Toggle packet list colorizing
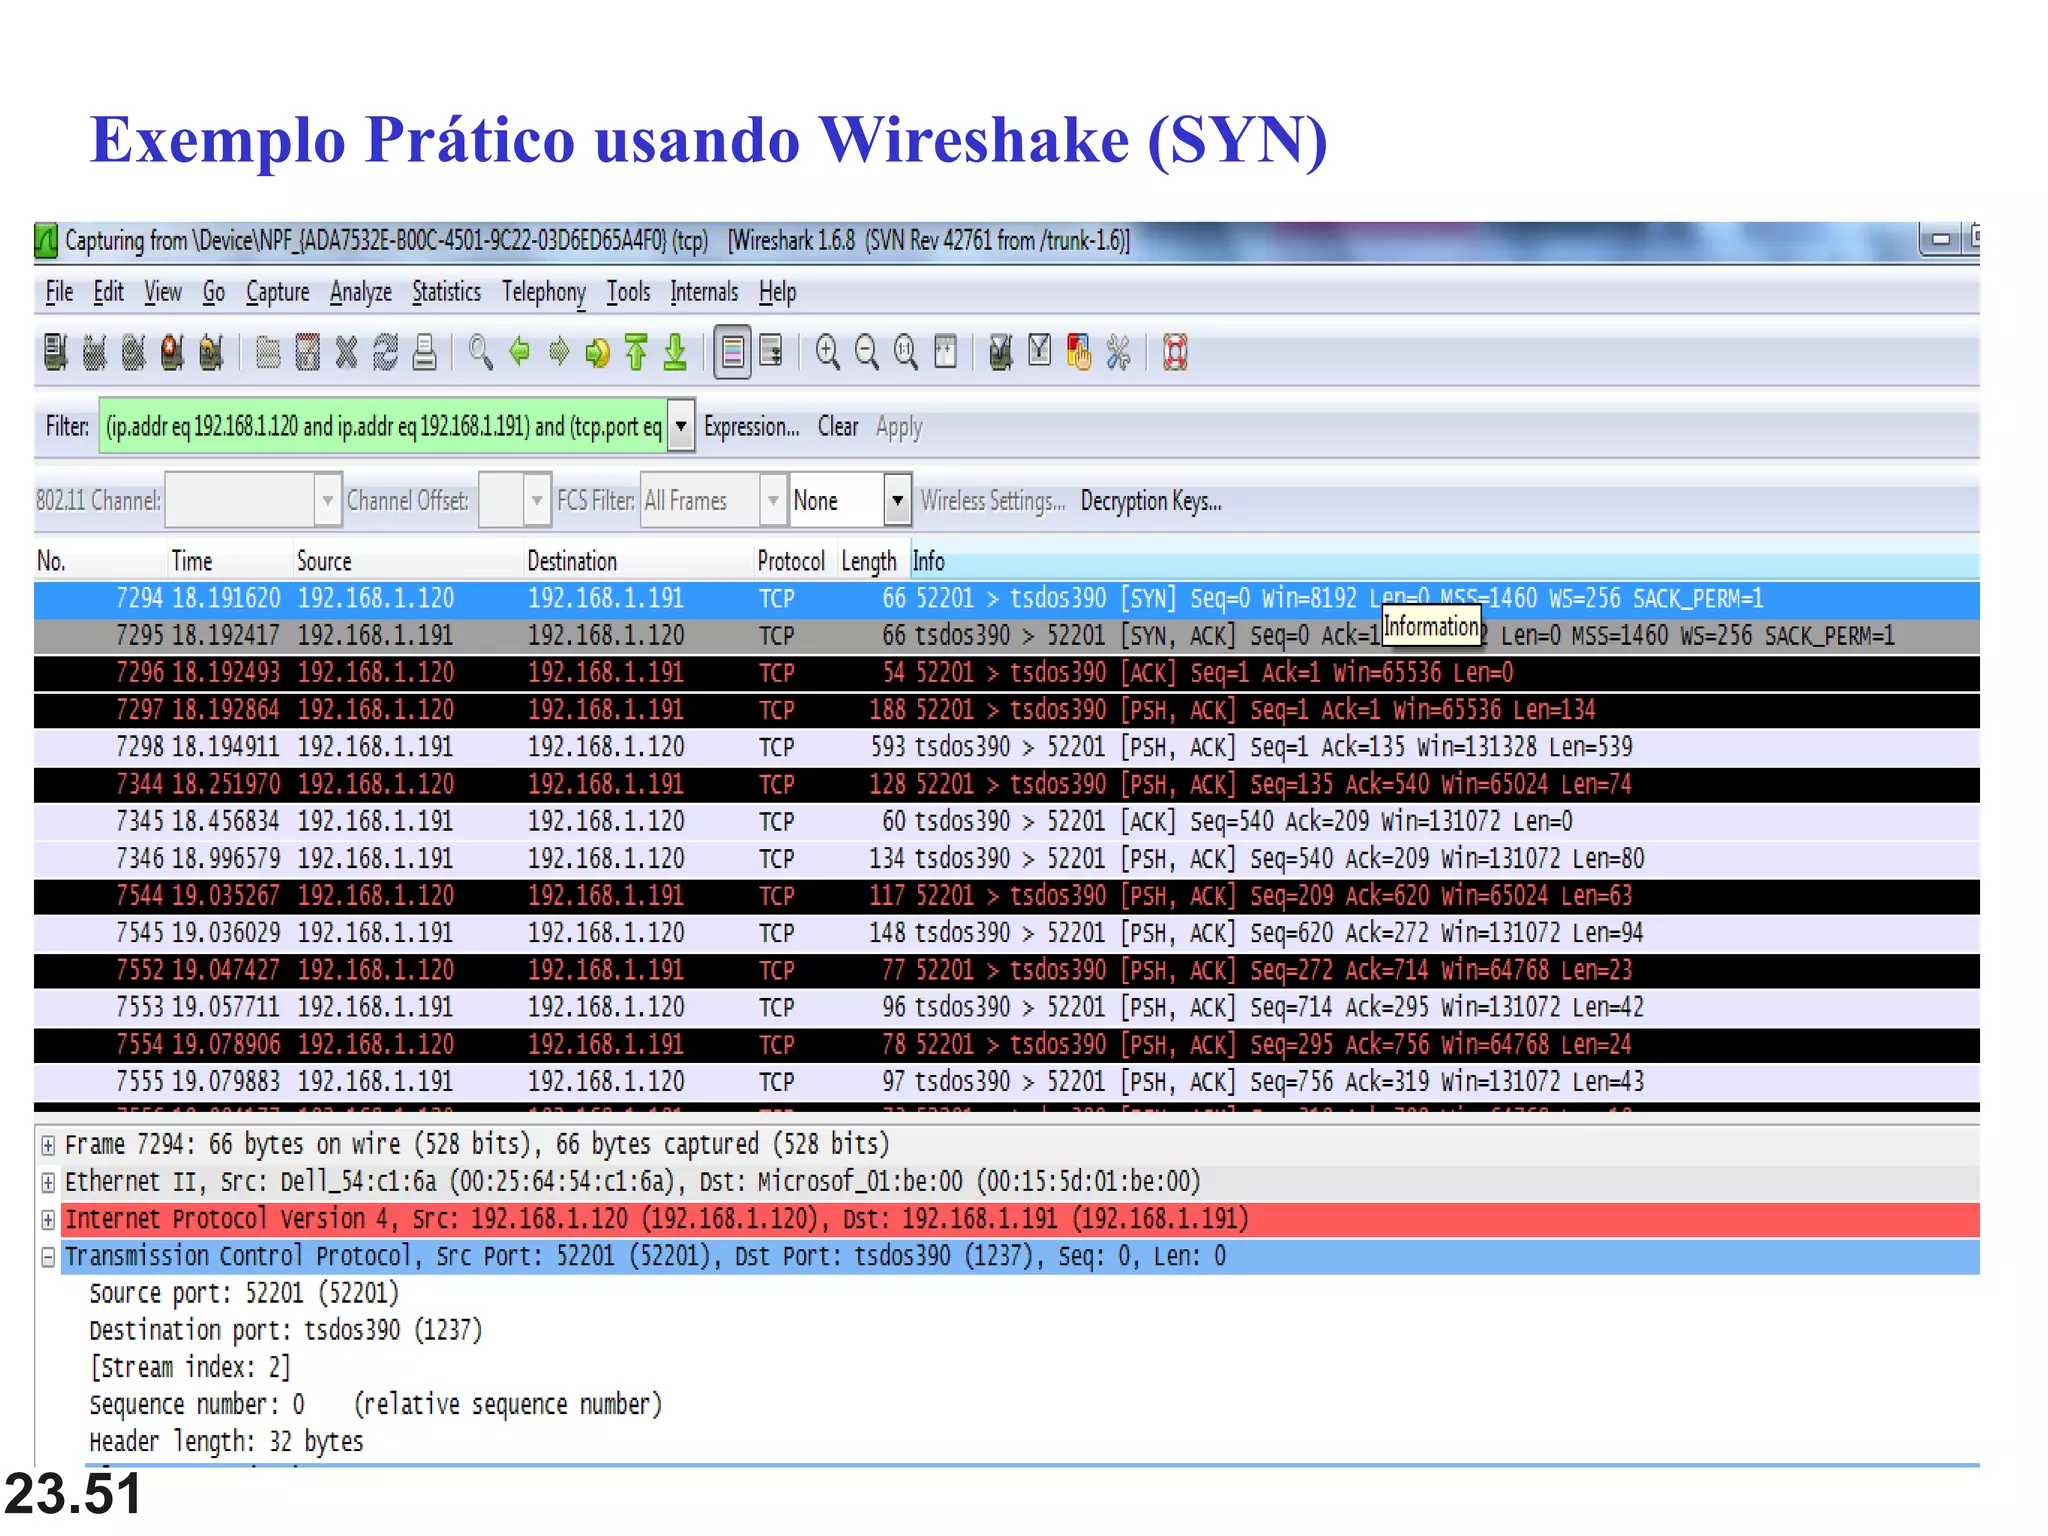Screen dimensions: 2048x1536 click(x=733, y=352)
